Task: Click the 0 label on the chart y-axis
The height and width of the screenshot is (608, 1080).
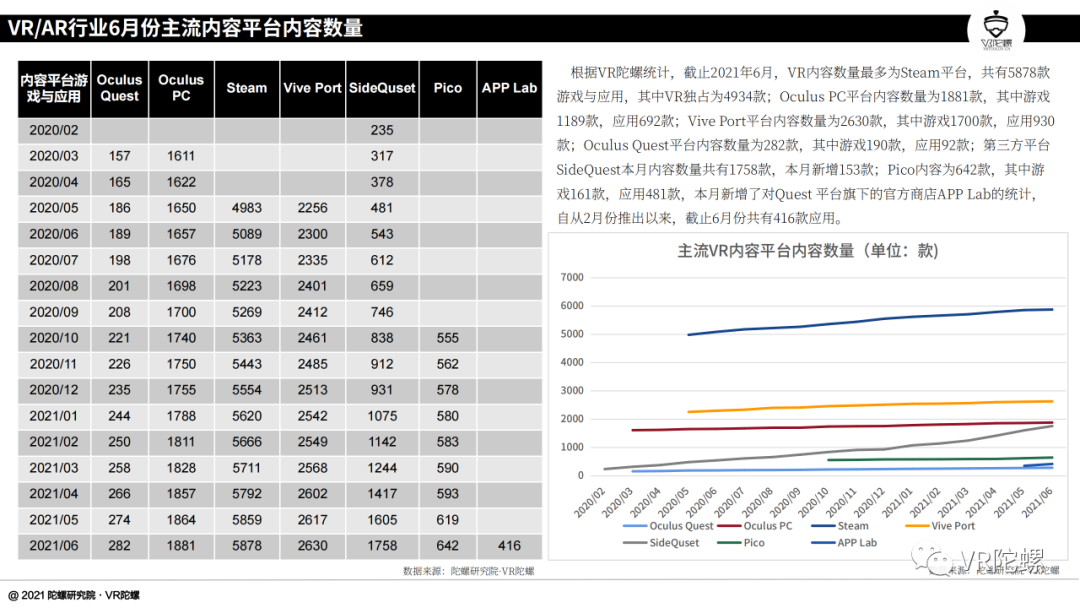Action: pyautogui.click(x=581, y=475)
